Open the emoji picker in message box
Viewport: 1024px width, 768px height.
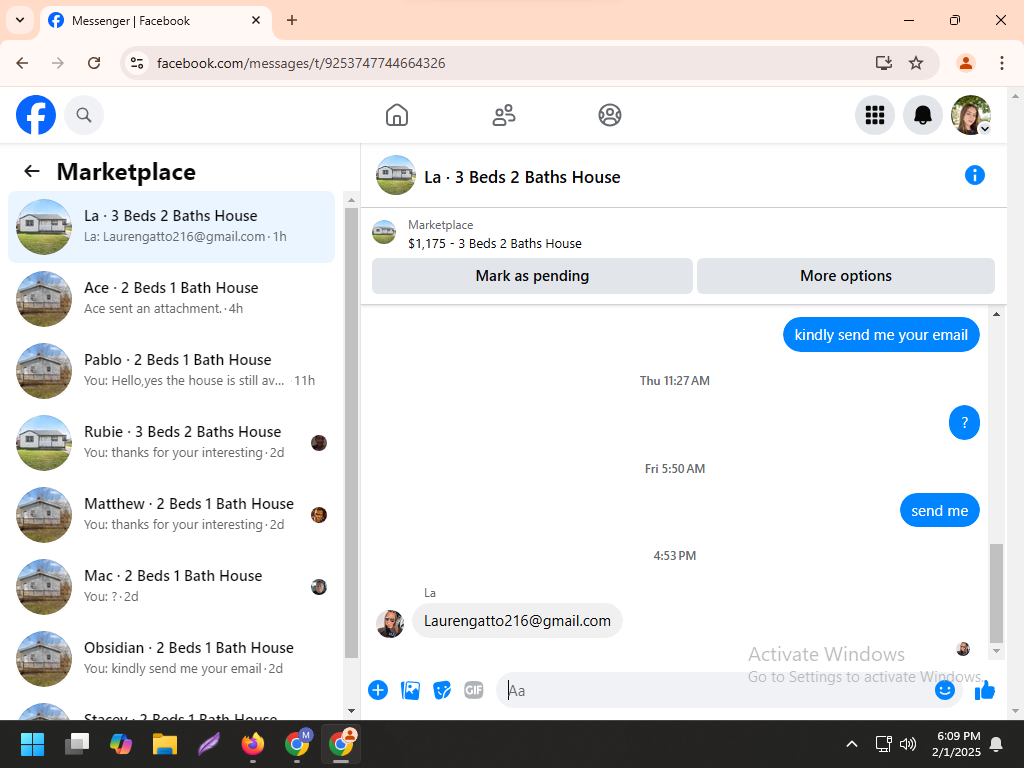[944, 690]
